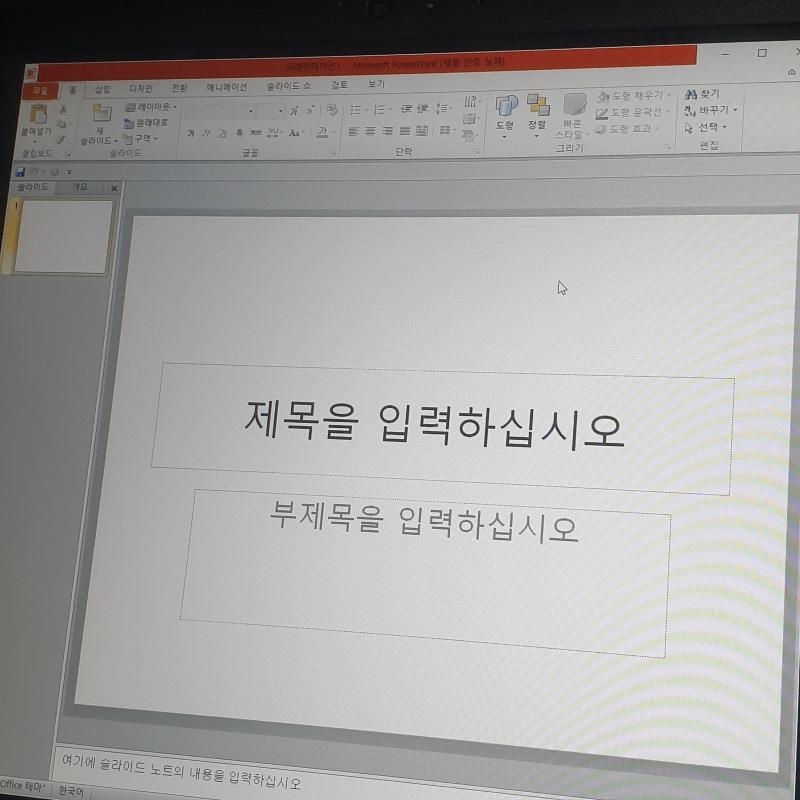Viewport: 800px width, 800px height.
Task: Switch to the Design (디자인) tab
Action: coord(140,89)
